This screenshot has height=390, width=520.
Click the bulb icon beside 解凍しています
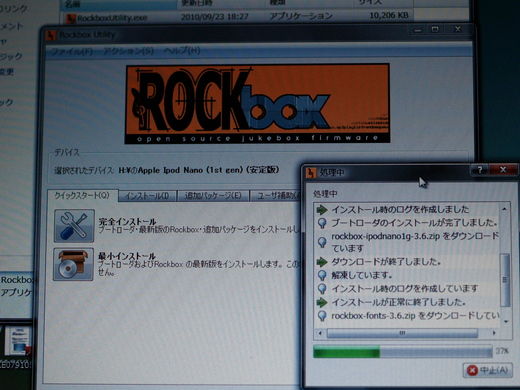[322, 275]
